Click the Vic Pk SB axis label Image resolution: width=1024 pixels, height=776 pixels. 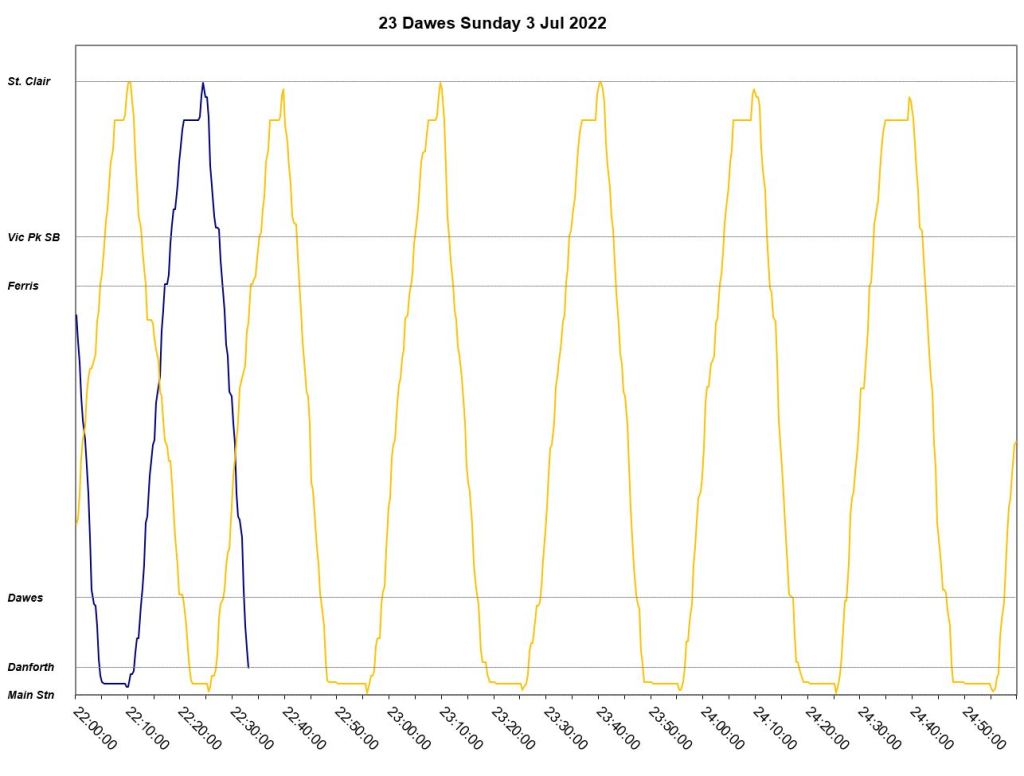point(34,237)
